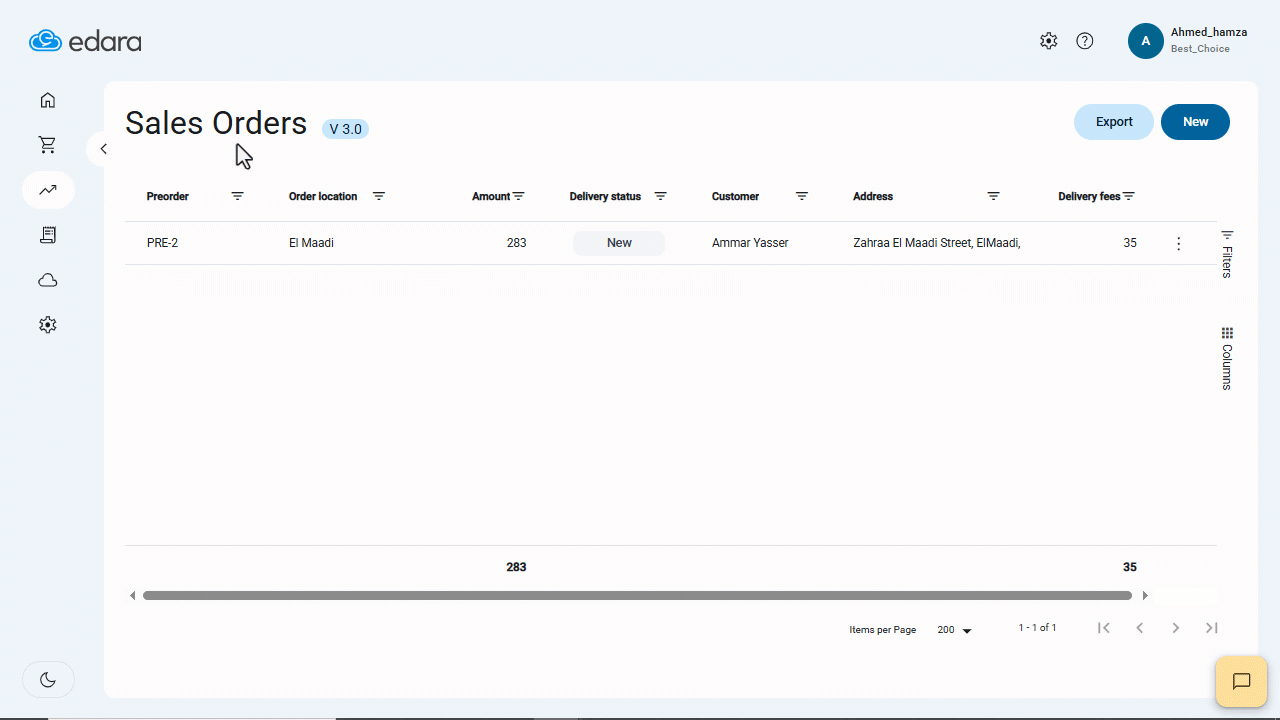This screenshot has height=720, width=1280.
Task: Open the Amount column filter icon
Action: pyautogui.click(x=519, y=196)
